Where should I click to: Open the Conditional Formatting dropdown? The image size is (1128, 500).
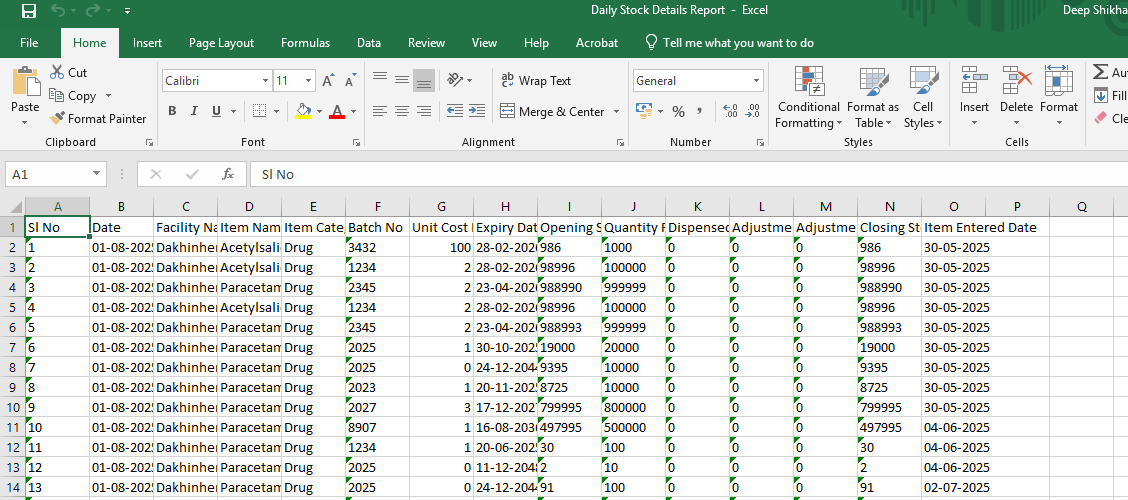click(x=808, y=100)
